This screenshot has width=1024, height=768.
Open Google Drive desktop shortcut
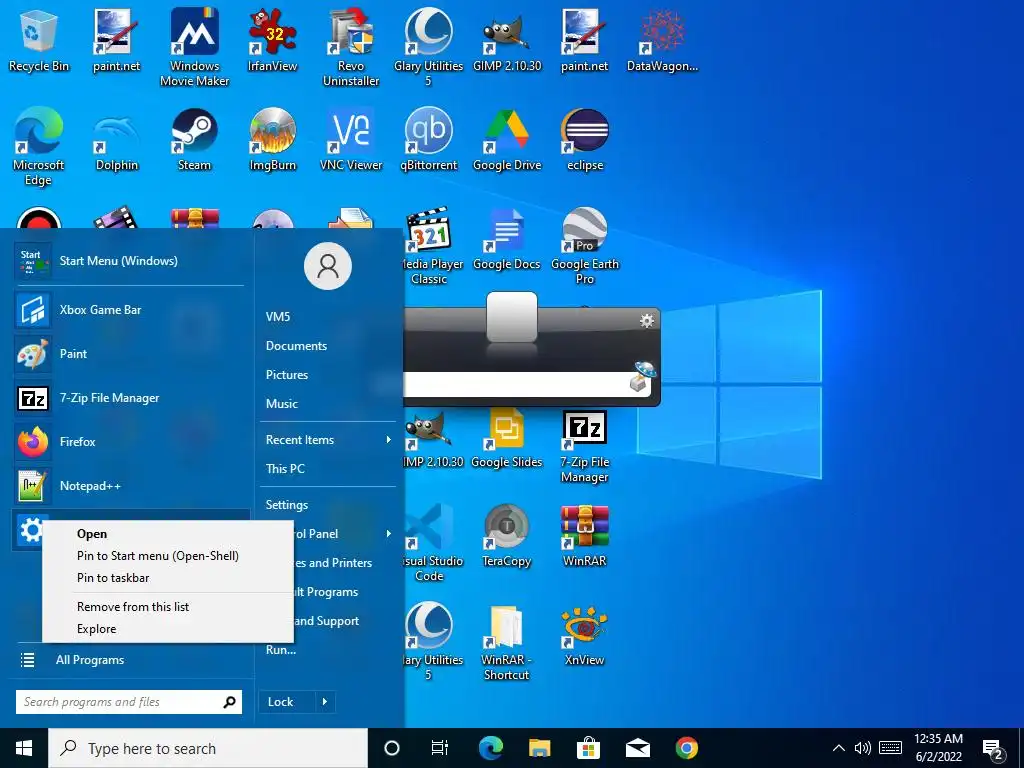tap(507, 140)
